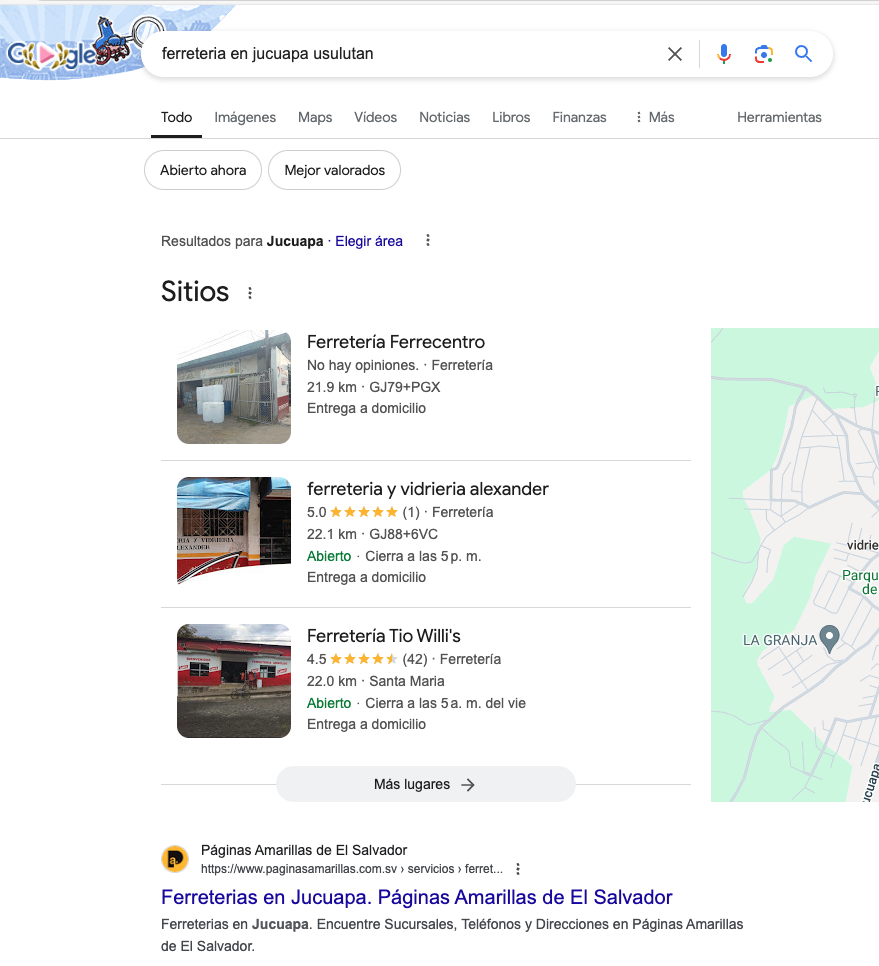The height and width of the screenshot is (966, 879).
Task: Open the Noticias tab
Action: coord(444,117)
